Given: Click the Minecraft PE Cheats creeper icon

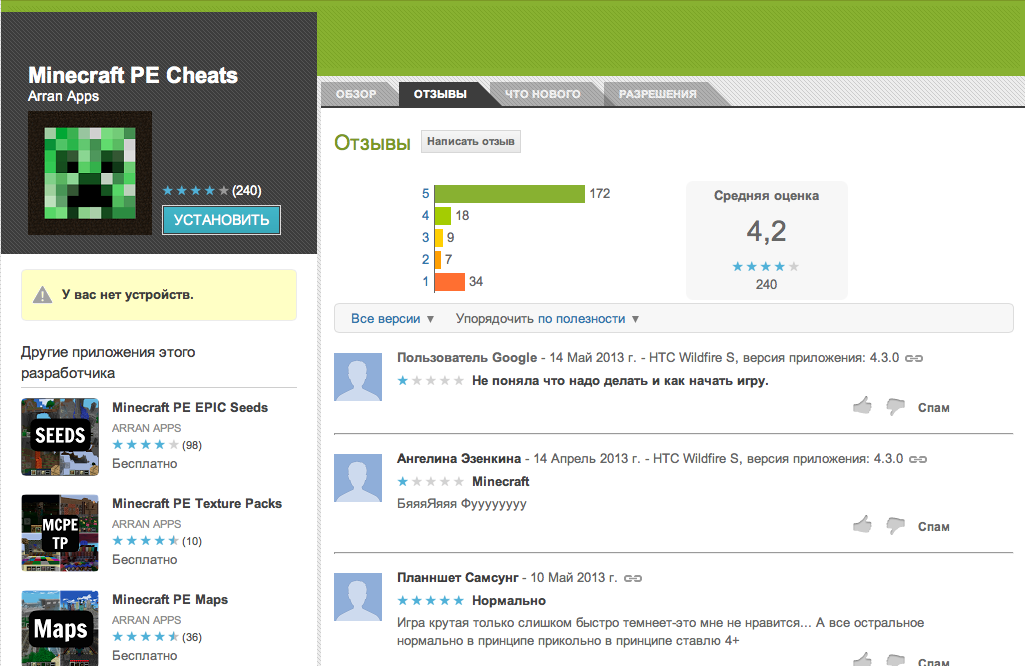Looking at the screenshot, I should point(90,173).
